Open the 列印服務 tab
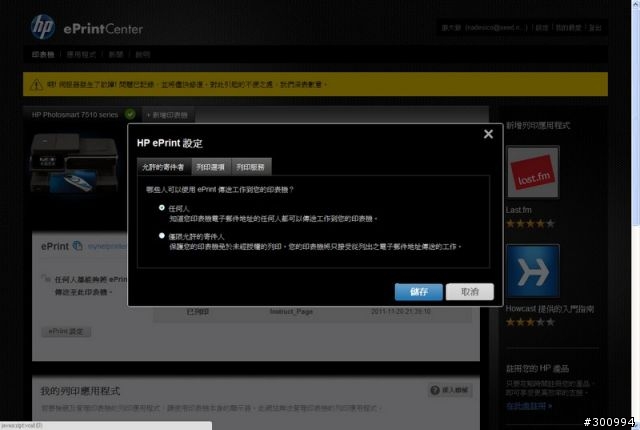Viewport: 640px width, 430px height. (x=251, y=167)
